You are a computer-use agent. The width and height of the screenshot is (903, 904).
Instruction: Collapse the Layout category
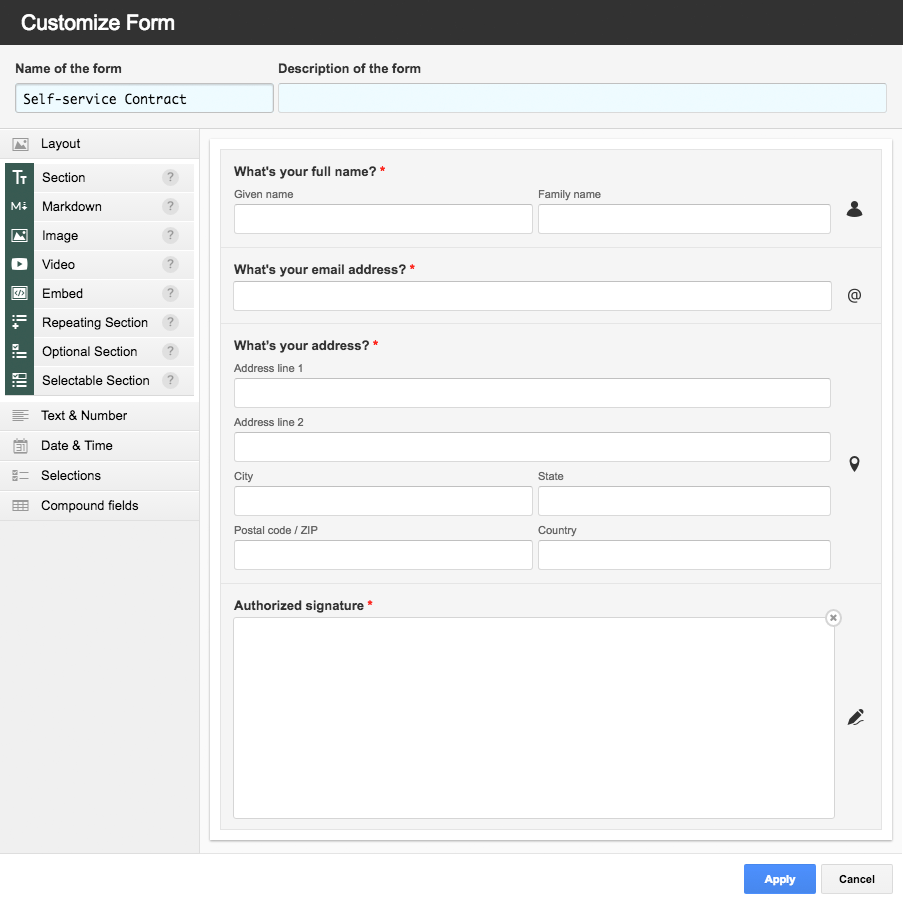(x=100, y=144)
